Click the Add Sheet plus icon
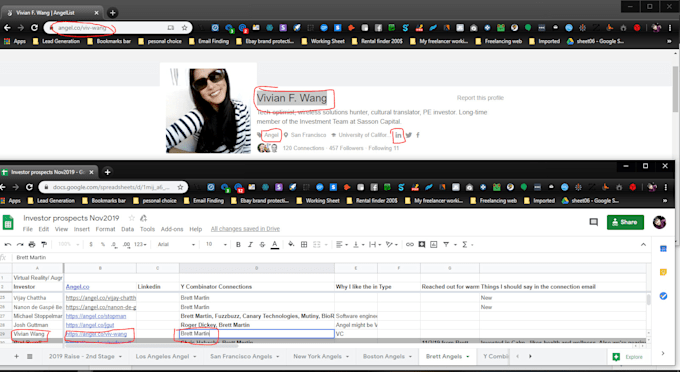Screen dimensions: 680x372 [16, 356]
